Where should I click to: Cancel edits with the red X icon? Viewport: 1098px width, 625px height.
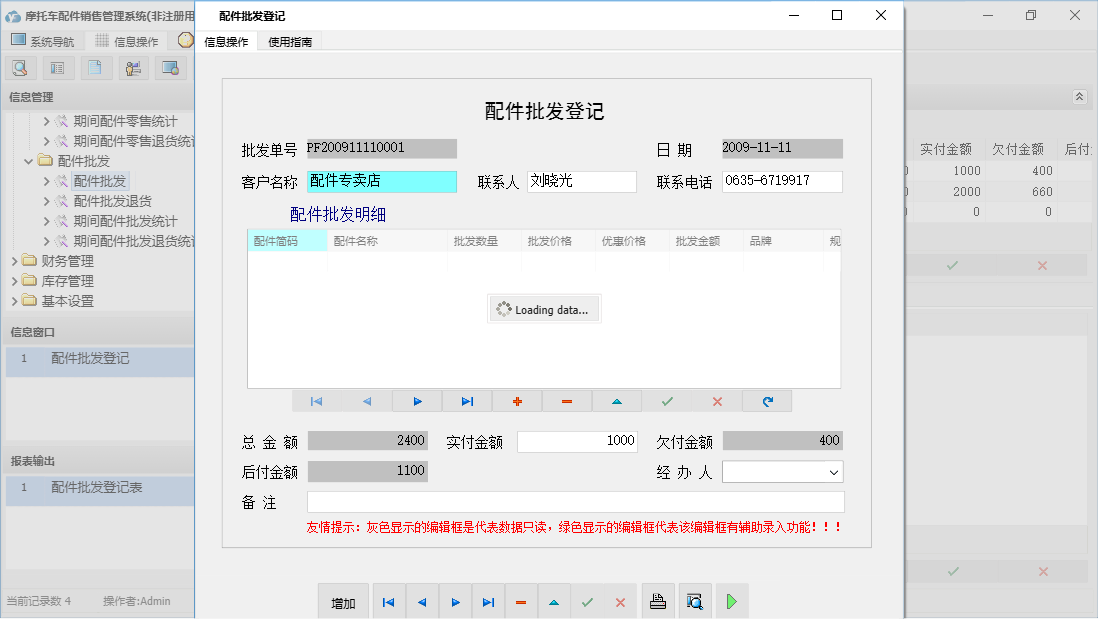tap(717, 400)
